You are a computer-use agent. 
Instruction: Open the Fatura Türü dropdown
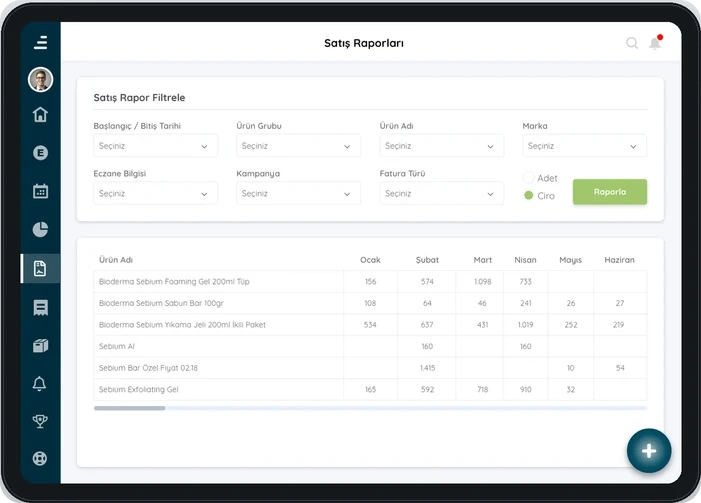[442, 193]
